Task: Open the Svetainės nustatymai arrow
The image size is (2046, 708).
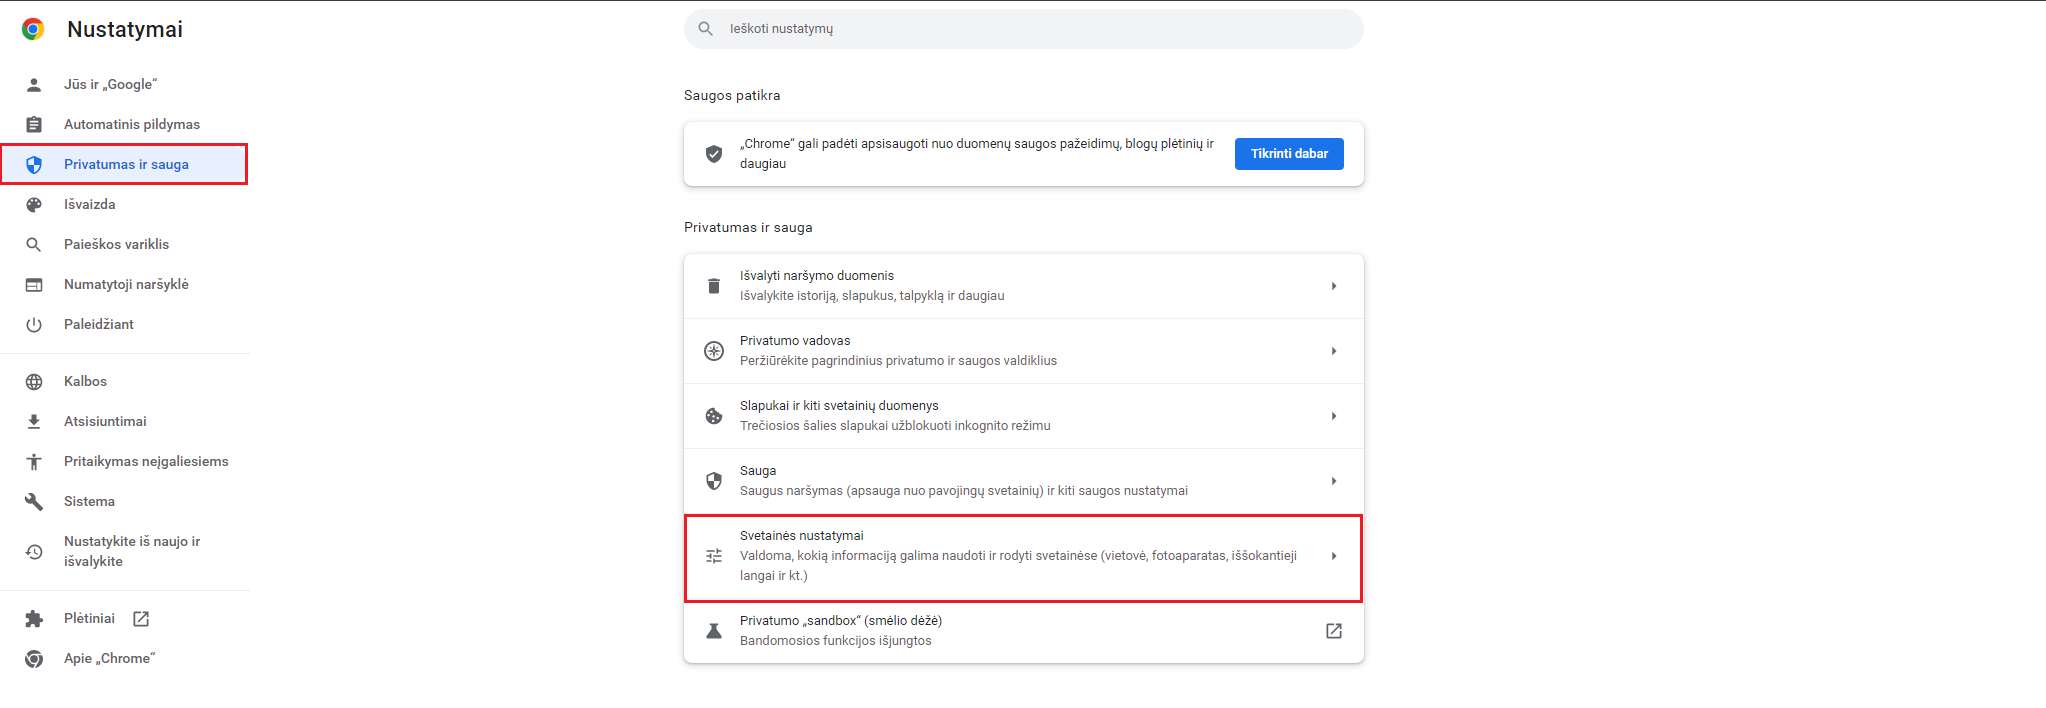Action: (1334, 556)
